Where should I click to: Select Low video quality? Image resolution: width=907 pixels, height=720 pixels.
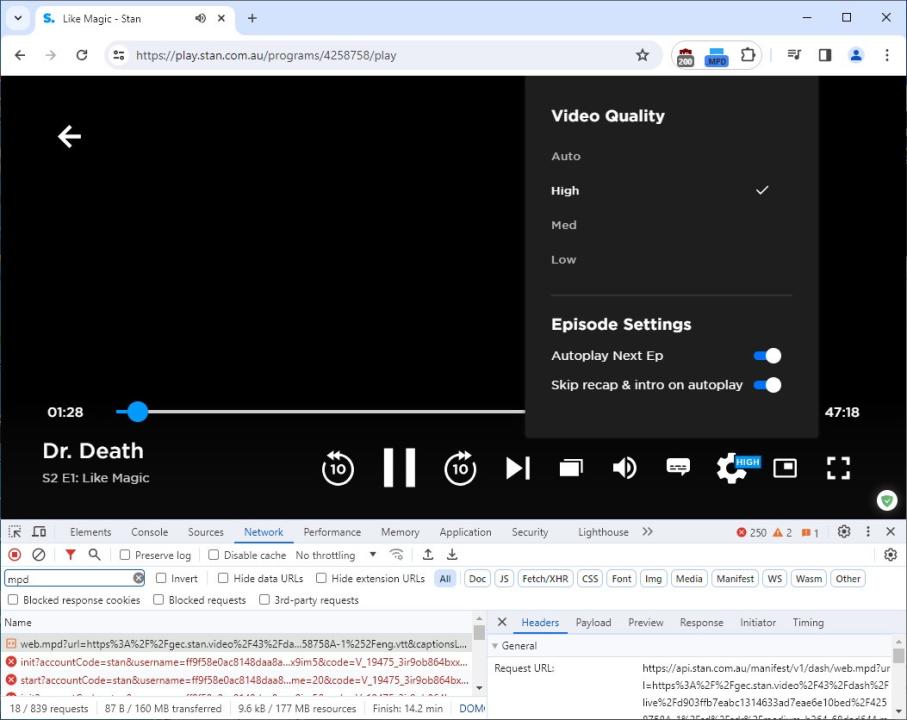[x=564, y=260]
